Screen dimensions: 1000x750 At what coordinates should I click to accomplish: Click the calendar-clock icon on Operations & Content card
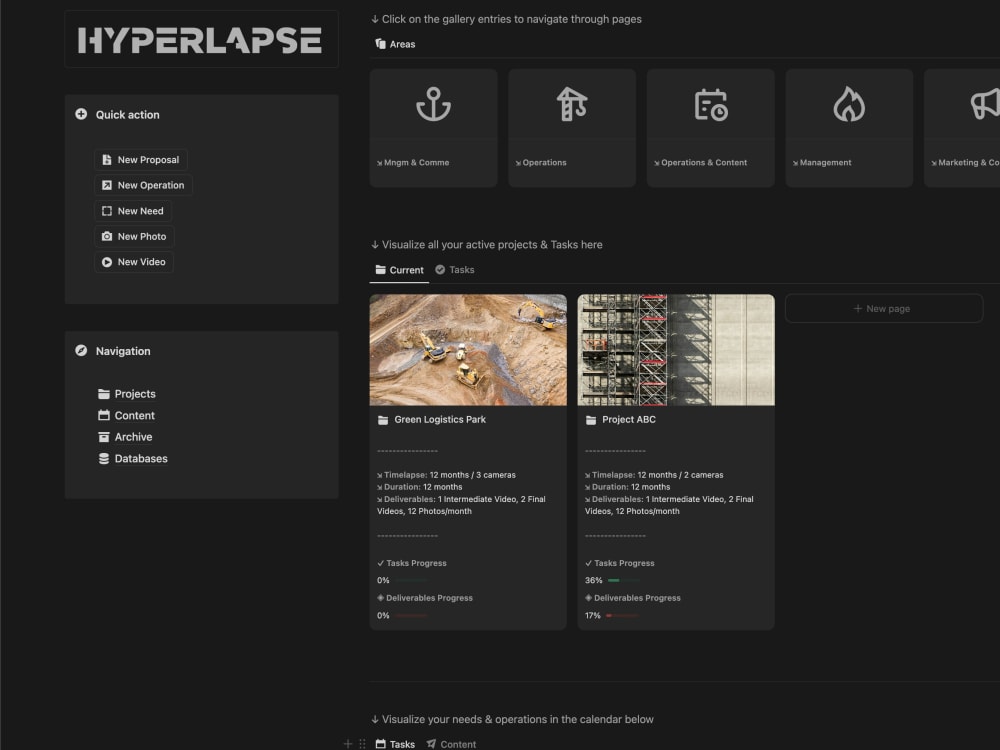[710, 105]
